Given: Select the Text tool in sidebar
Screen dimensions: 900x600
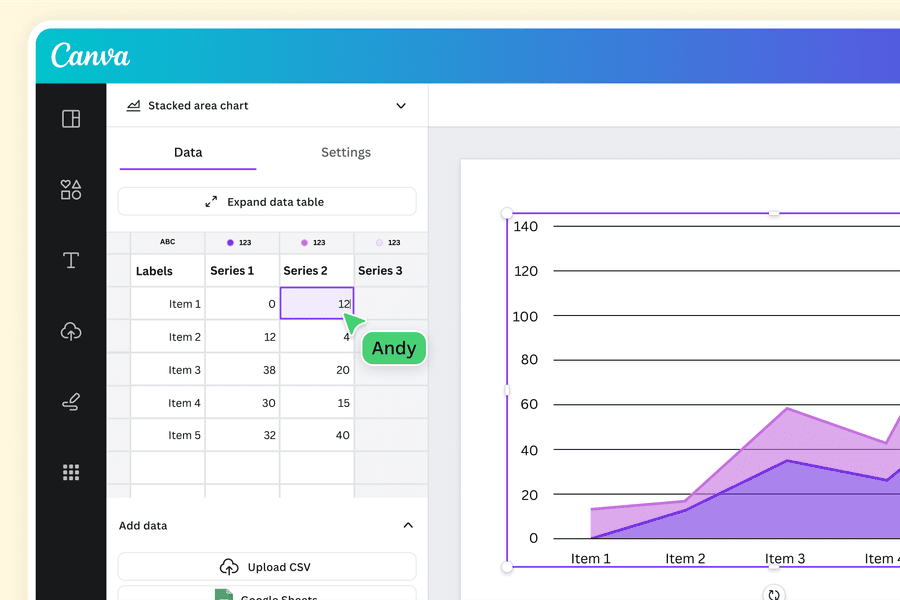Looking at the screenshot, I should pyautogui.click(x=71, y=260).
